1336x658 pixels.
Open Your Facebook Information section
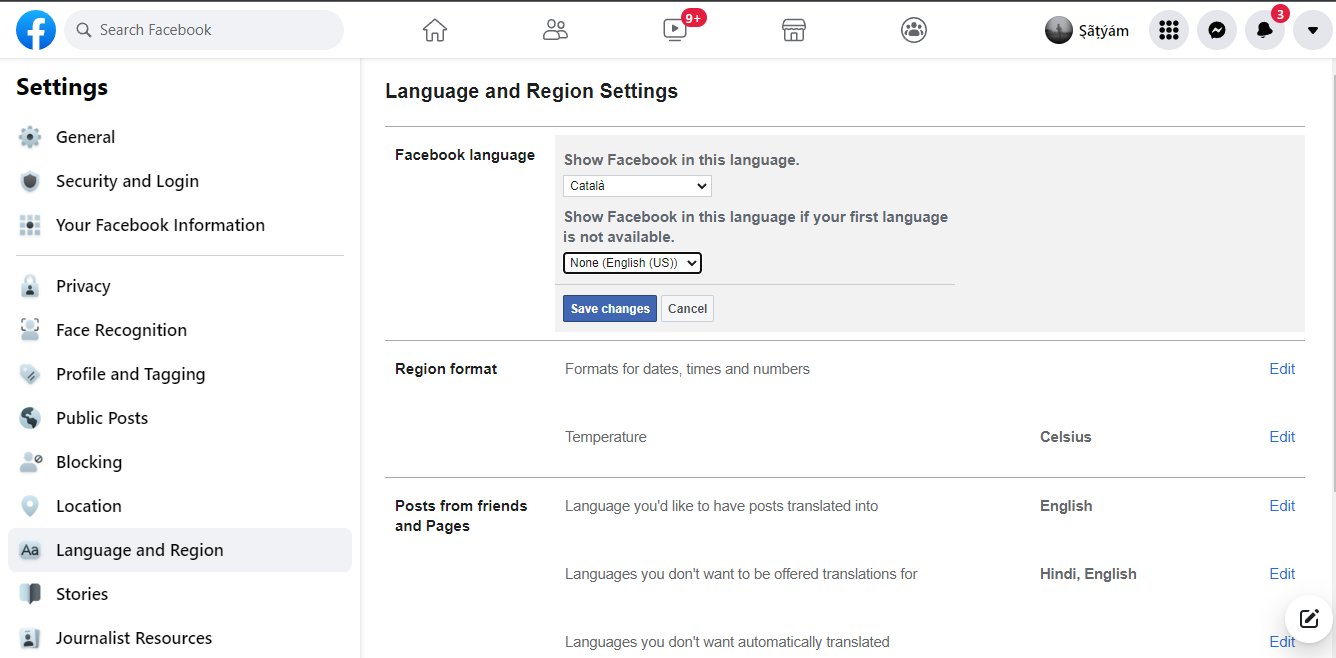180,225
